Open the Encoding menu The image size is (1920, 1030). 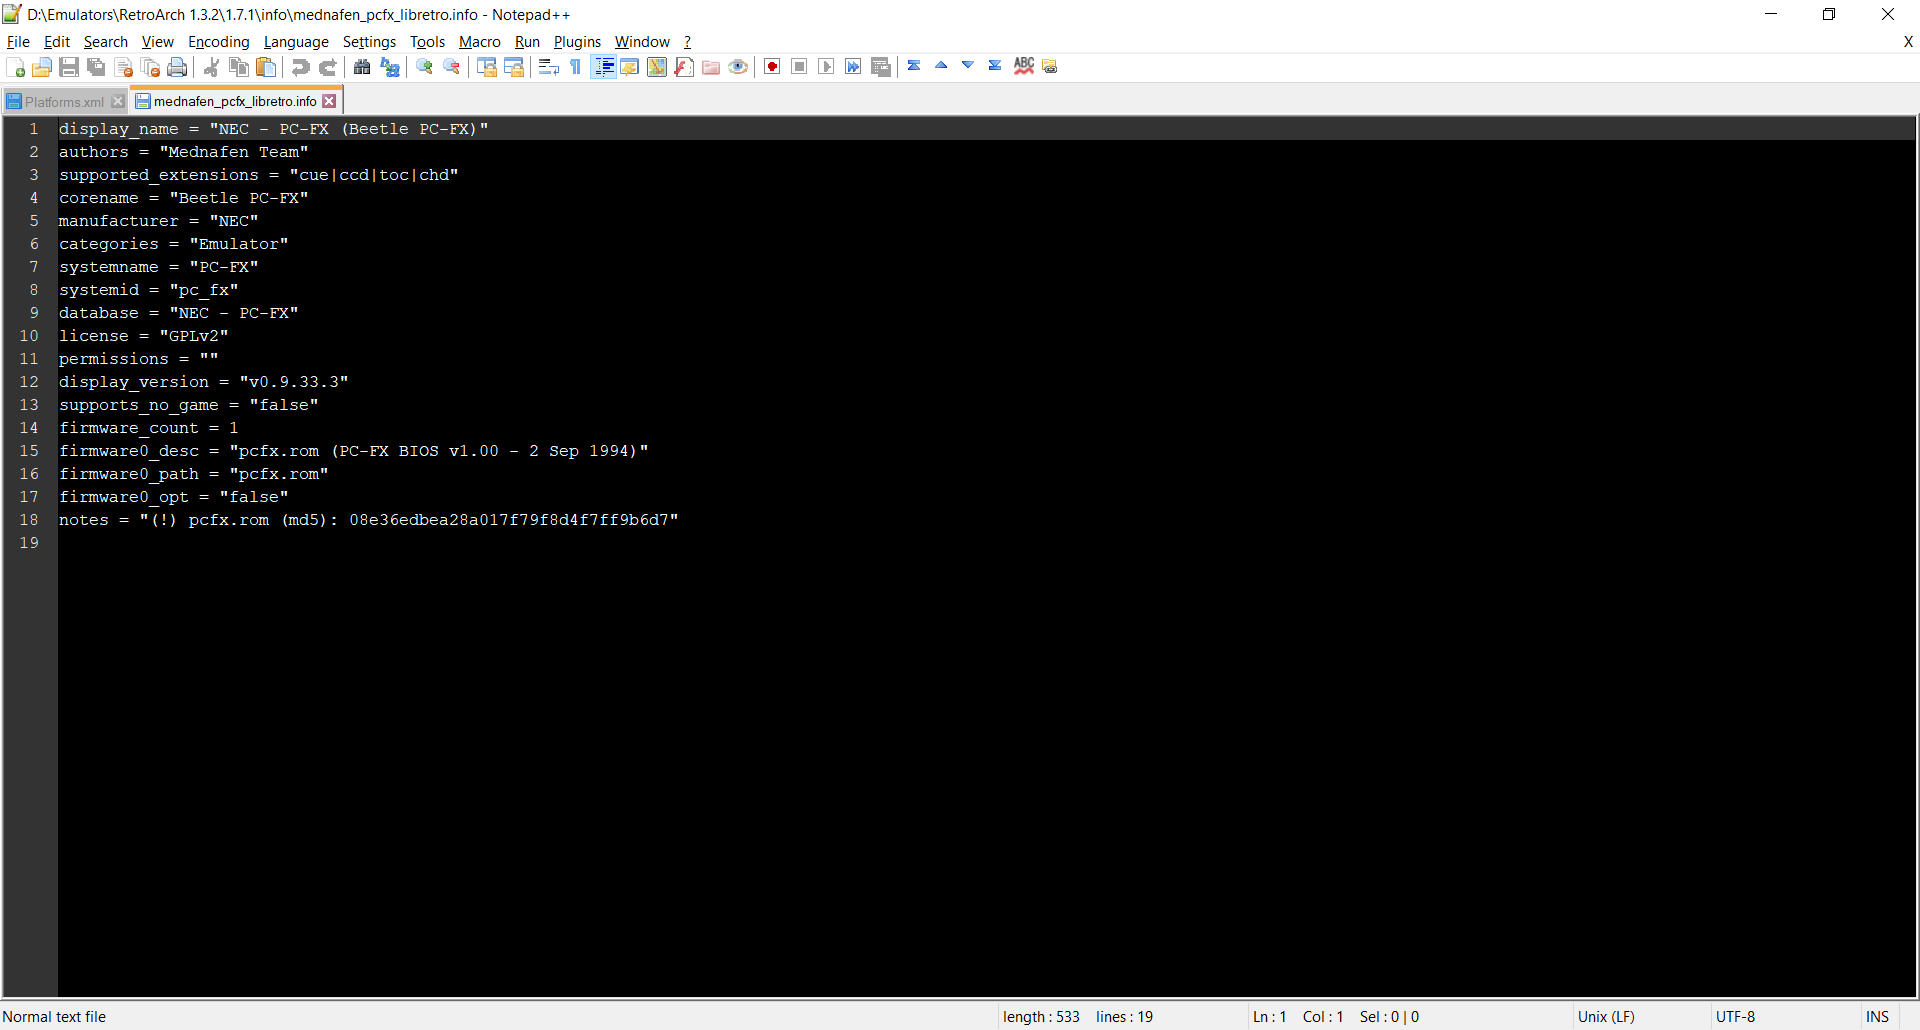click(x=218, y=42)
